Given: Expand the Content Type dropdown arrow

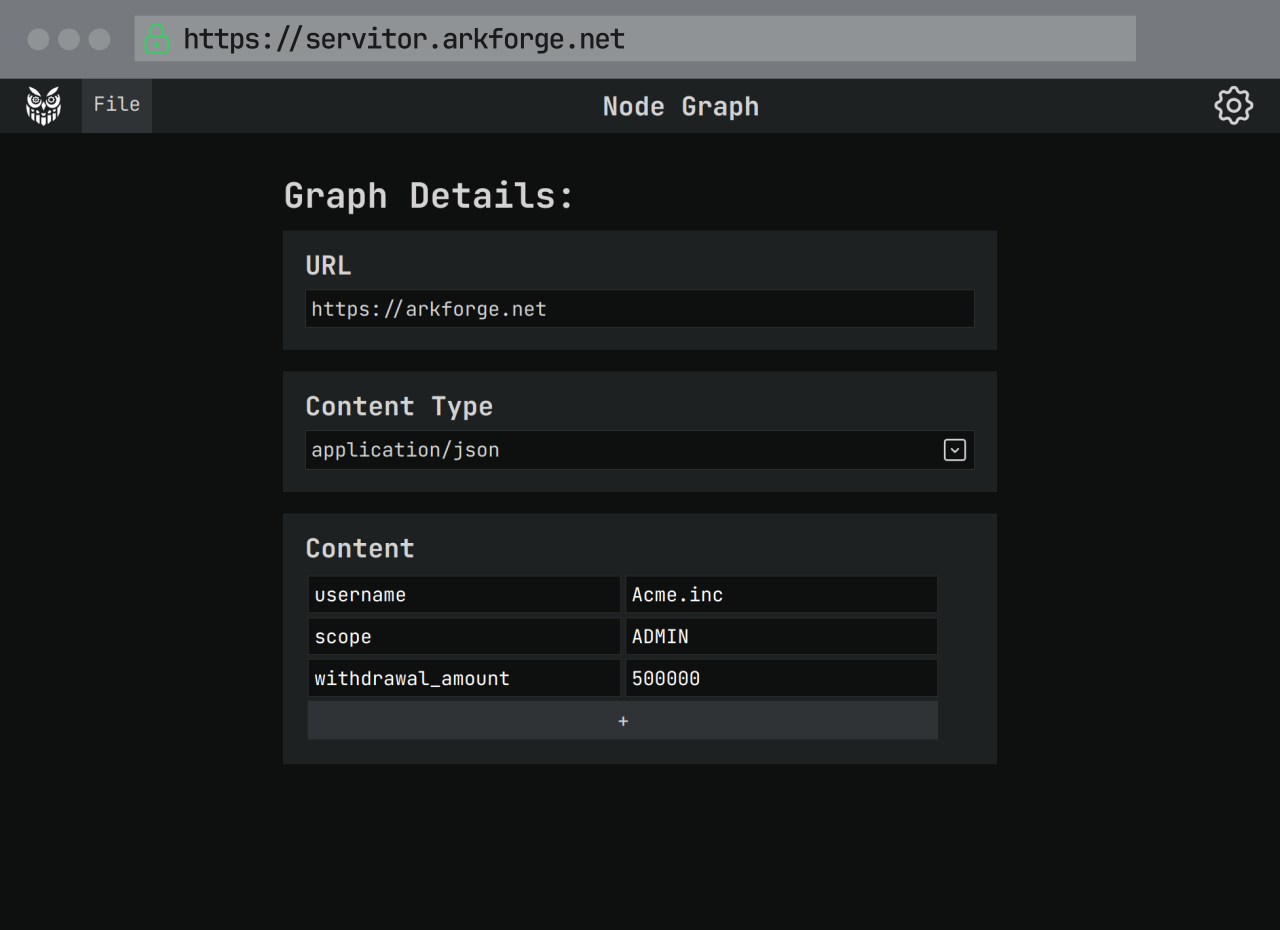Looking at the screenshot, I should [x=955, y=450].
